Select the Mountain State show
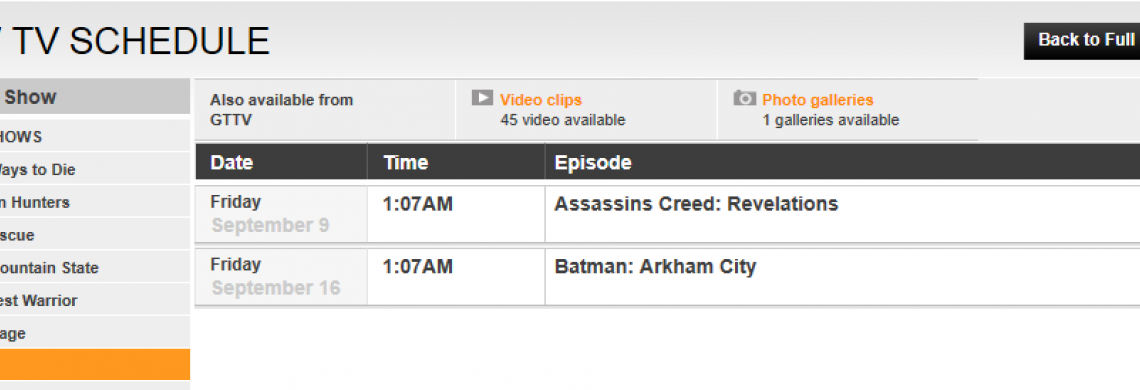Viewport: 1140px width, 390px height. pos(95,268)
